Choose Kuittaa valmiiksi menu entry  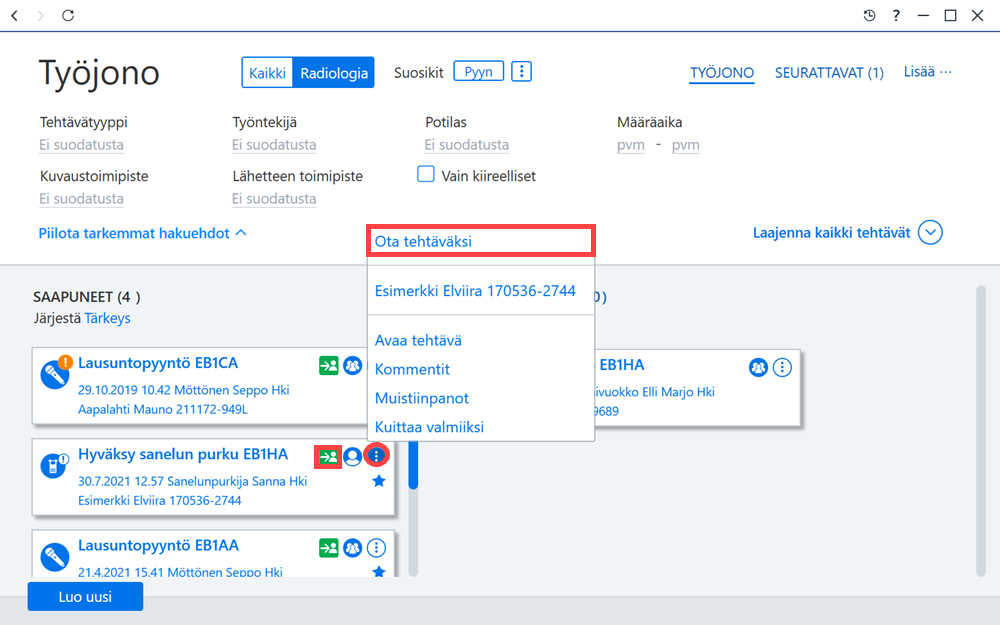coord(429,427)
